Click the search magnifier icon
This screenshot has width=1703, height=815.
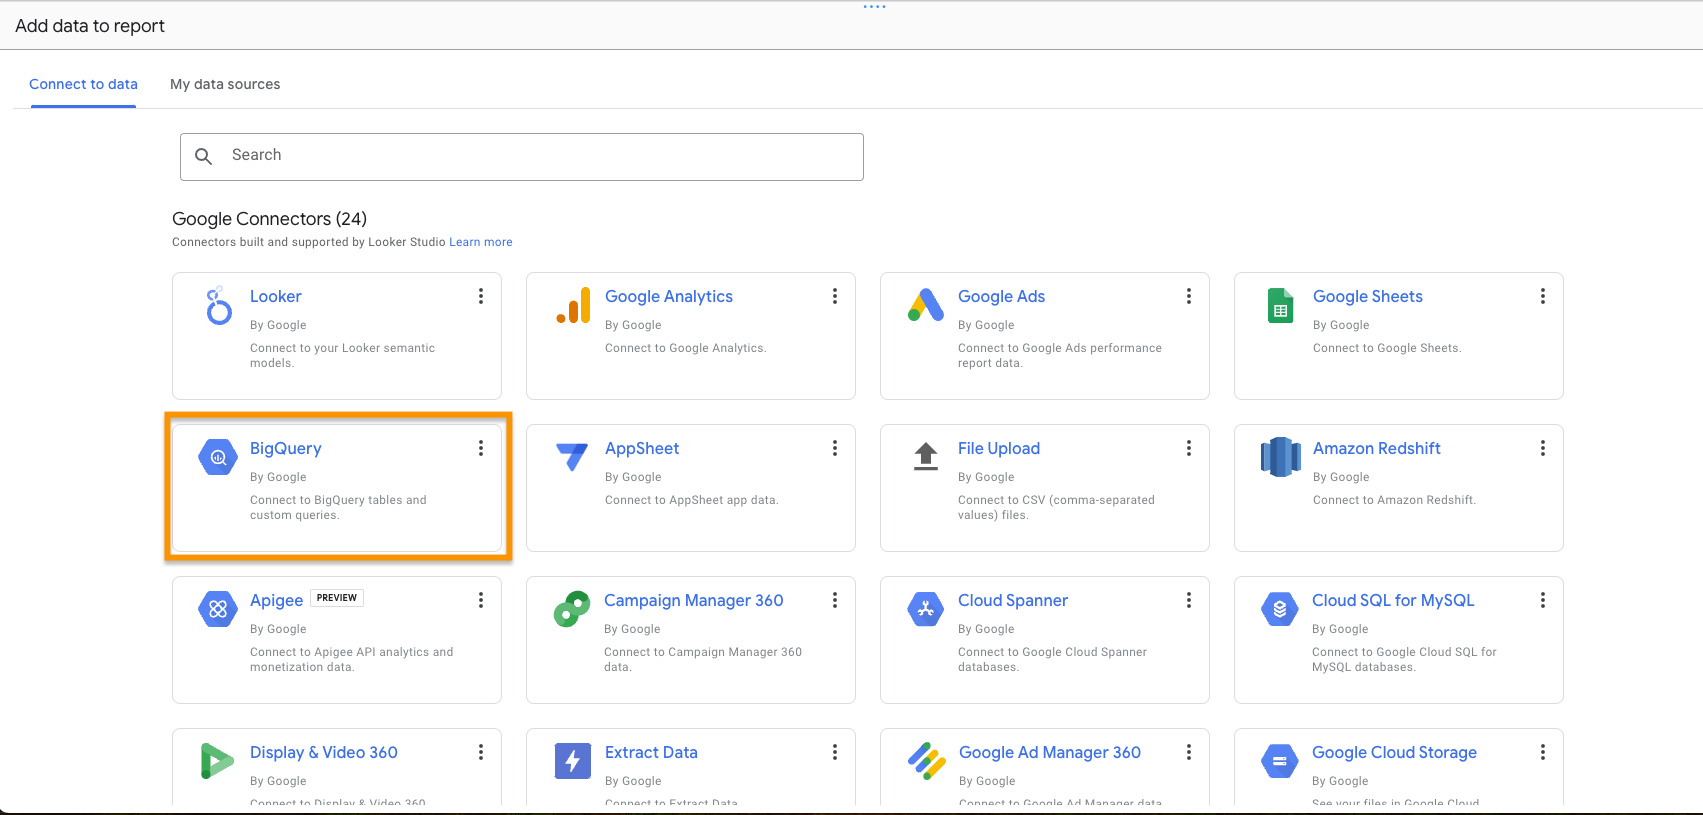pyautogui.click(x=204, y=156)
